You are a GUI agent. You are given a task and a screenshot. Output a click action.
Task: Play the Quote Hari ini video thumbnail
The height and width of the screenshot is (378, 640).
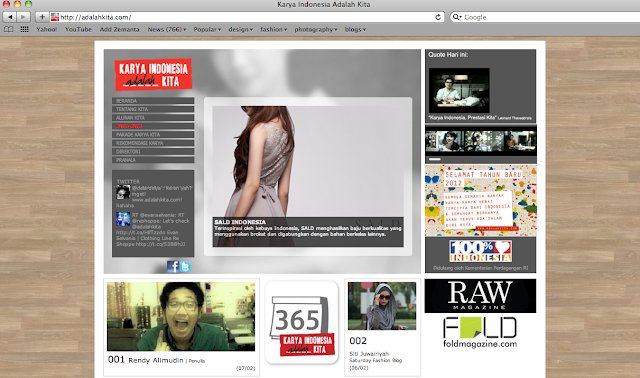click(x=459, y=90)
